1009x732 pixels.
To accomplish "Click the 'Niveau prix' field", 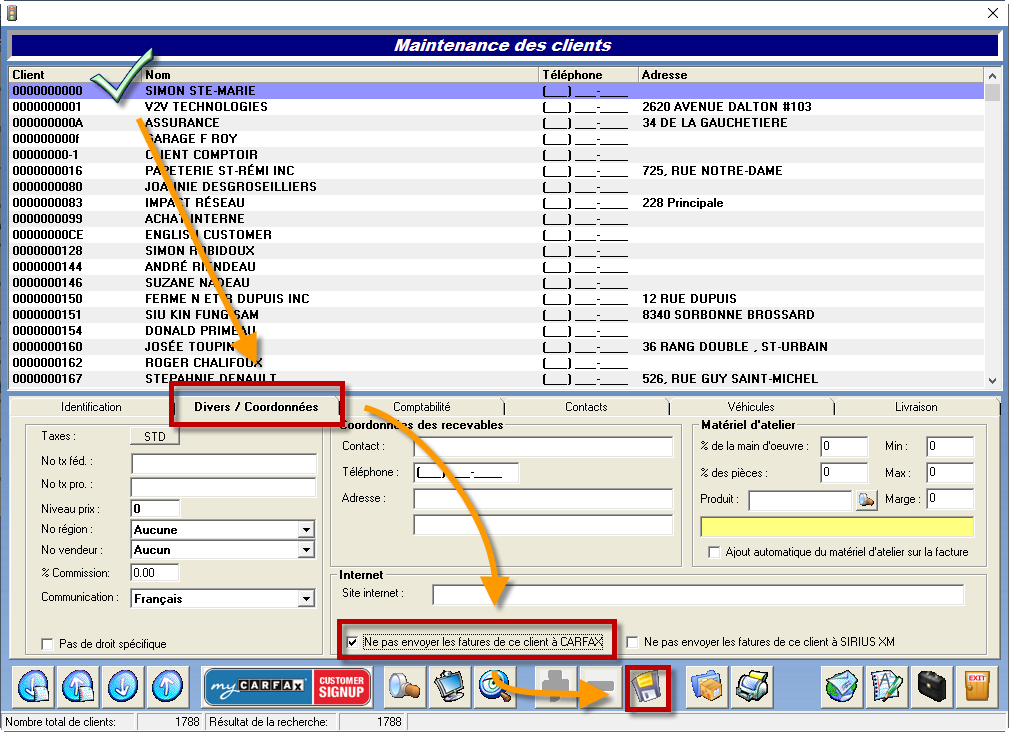I will [x=155, y=509].
